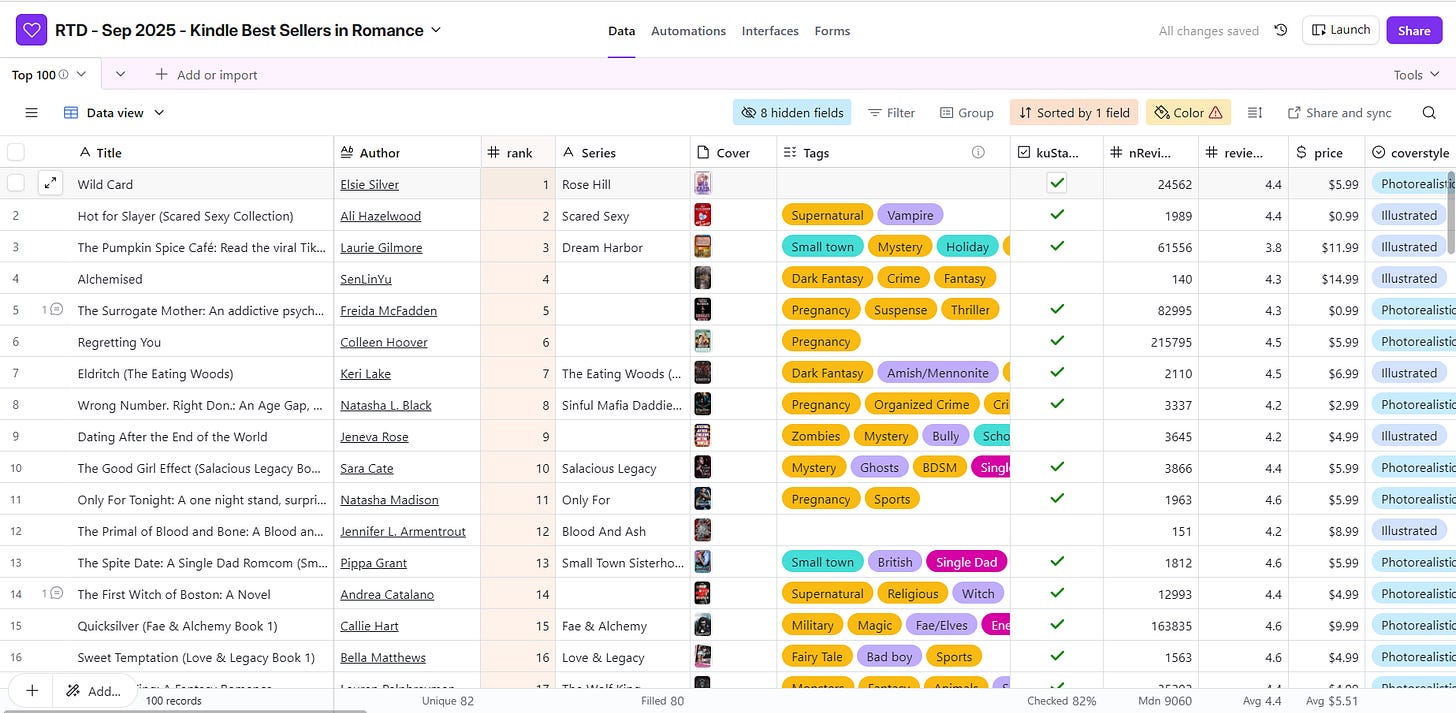Click the search magnifier icon
Viewport: 1456px width, 713px height.
coord(1428,113)
